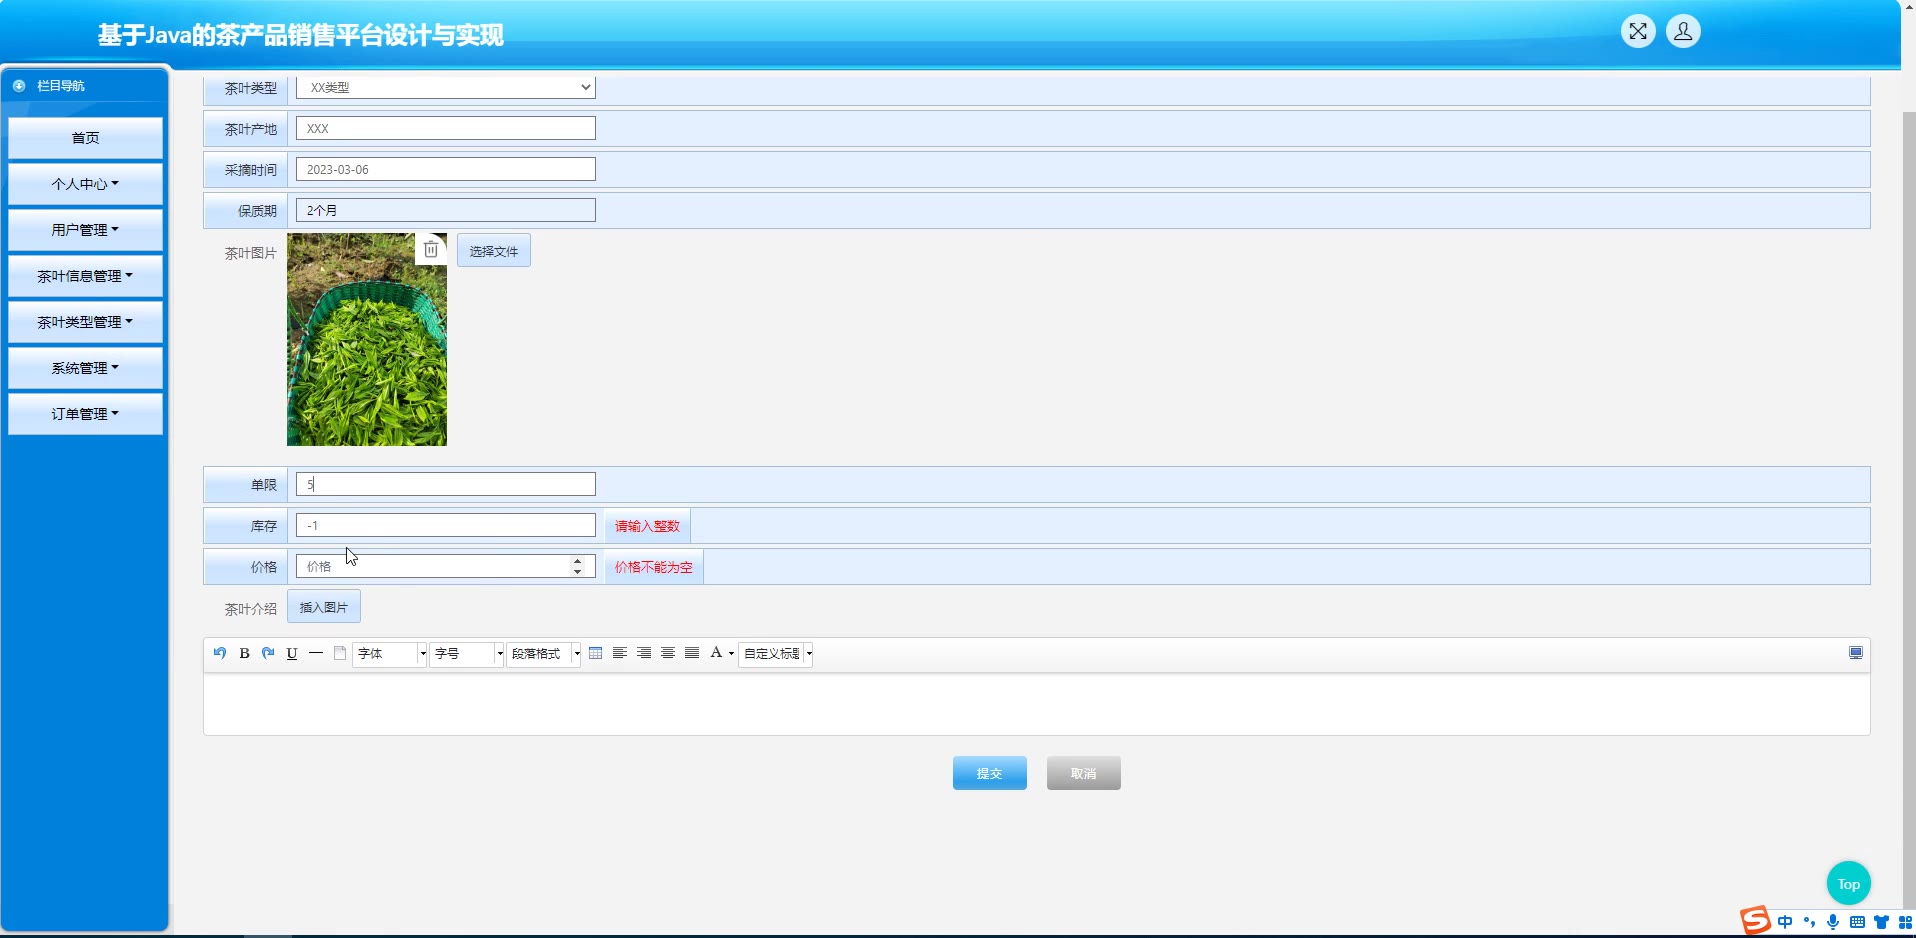Click the 采摘时间 date field
The width and height of the screenshot is (1916, 938).
click(x=446, y=169)
